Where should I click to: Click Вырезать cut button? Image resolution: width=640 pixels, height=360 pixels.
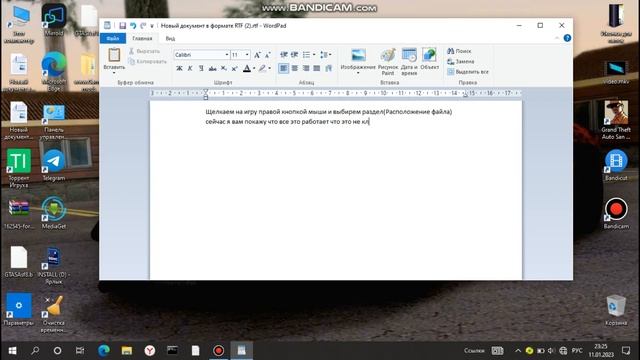coord(144,51)
